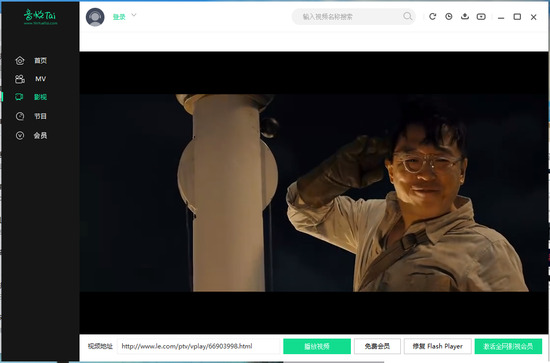The height and width of the screenshot is (363, 550).
Task: Click the user avatar icon
Action: (x=95, y=17)
